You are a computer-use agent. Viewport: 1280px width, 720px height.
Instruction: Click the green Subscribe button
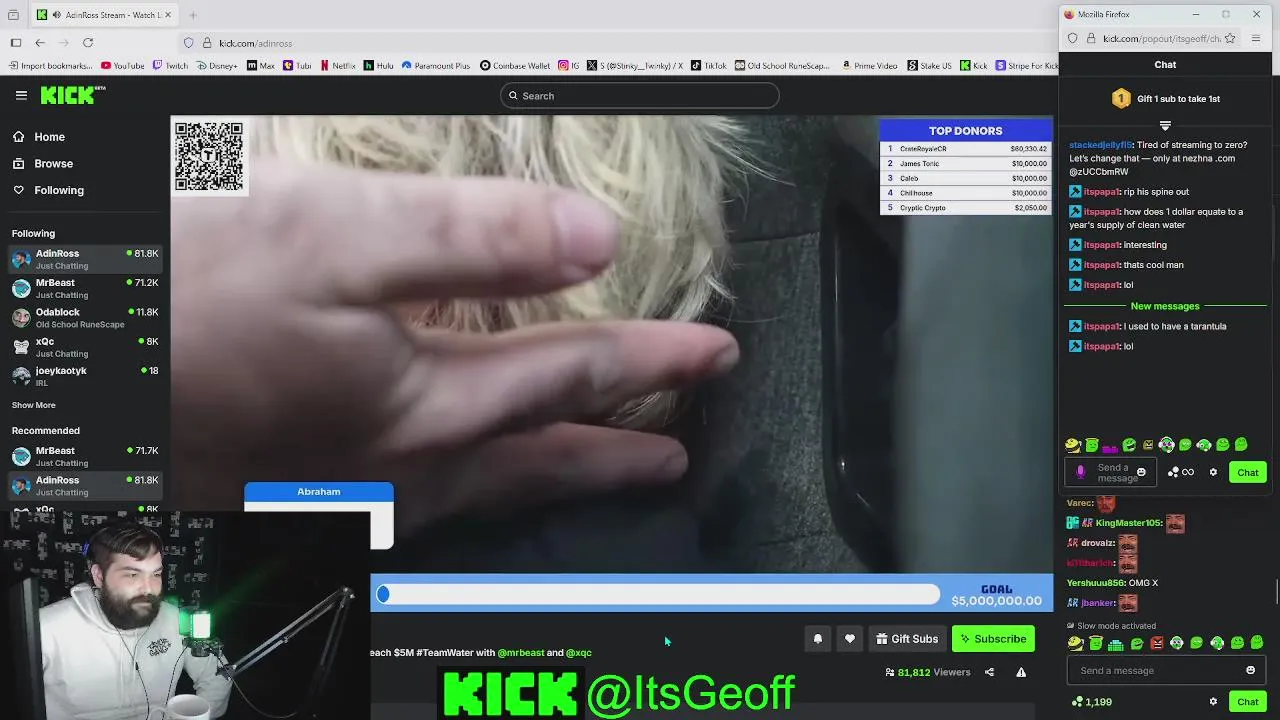(x=993, y=639)
